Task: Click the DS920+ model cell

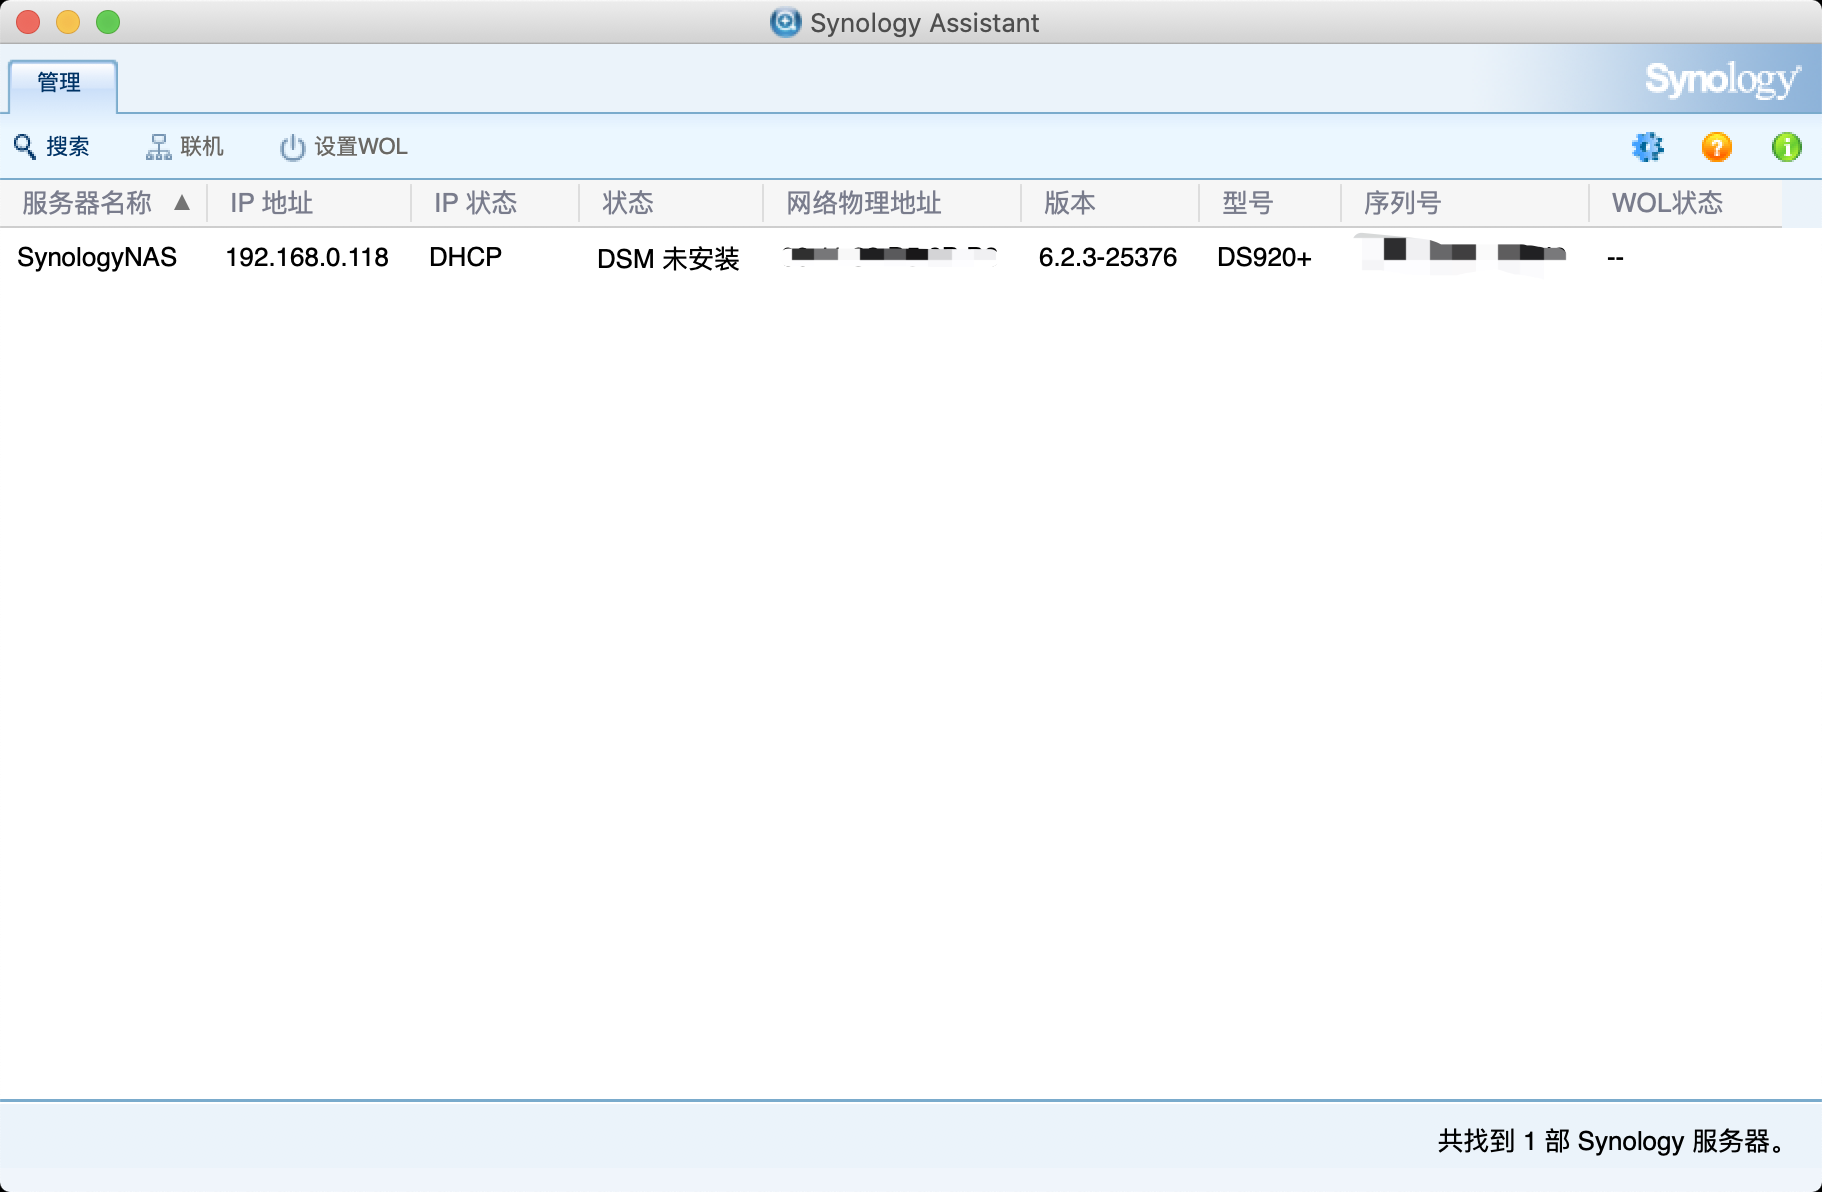Action: (1264, 258)
